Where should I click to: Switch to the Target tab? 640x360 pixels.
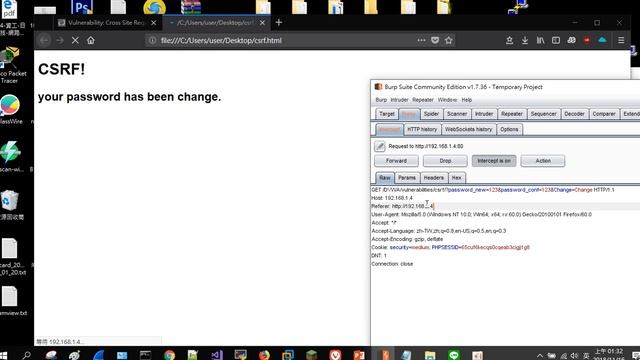point(387,114)
